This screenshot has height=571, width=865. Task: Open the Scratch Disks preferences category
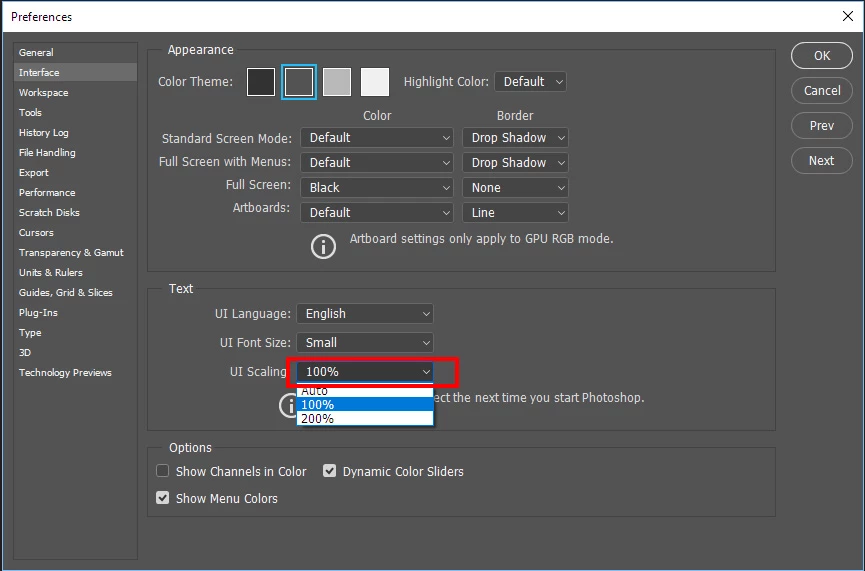coord(75,212)
